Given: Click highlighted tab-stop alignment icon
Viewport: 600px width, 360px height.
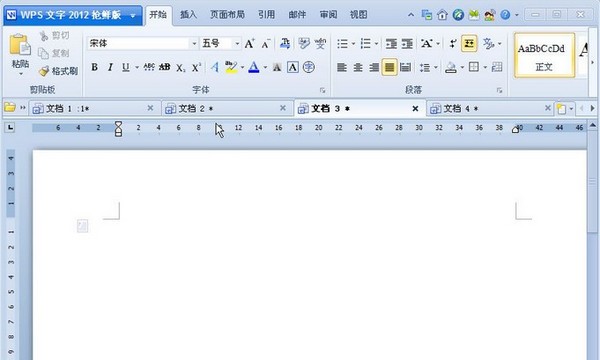Looking at the screenshot, I should (469, 44).
